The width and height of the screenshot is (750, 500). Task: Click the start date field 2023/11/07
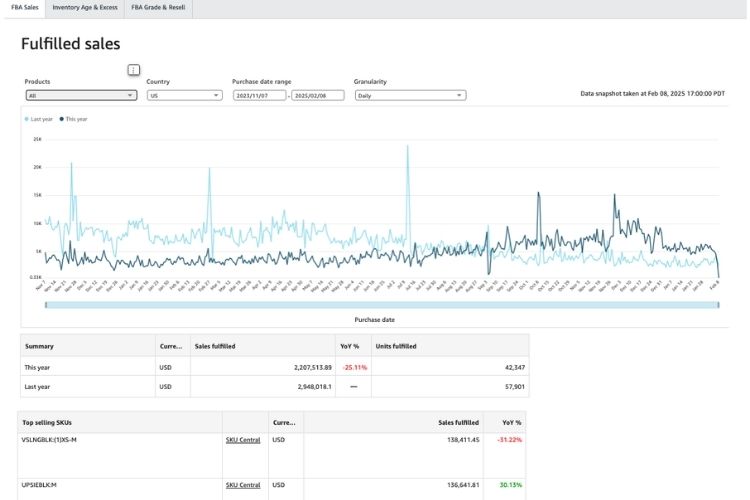click(259, 95)
